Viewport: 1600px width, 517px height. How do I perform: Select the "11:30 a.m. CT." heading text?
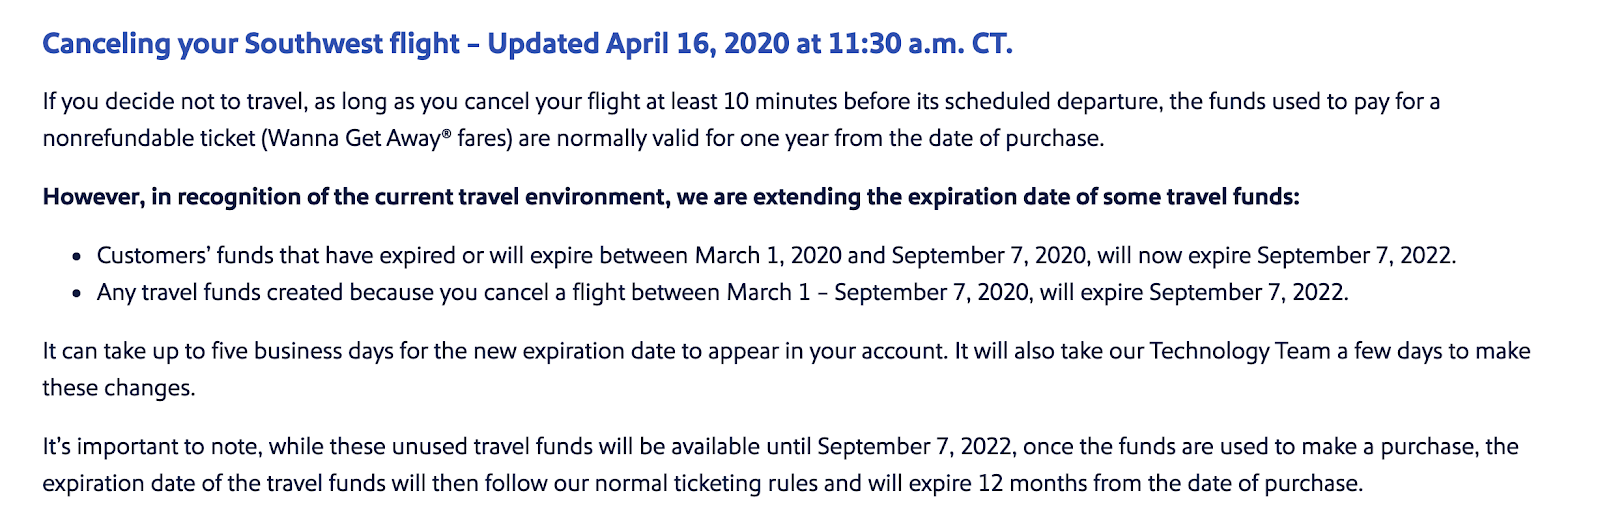click(x=920, y=45)
